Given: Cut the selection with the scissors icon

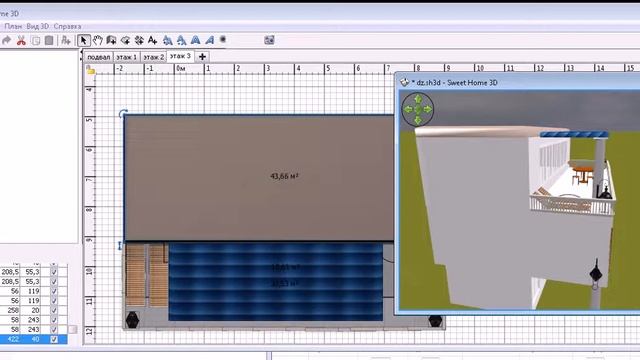Looking at the screenshot, I should click(x=21, y=40).
